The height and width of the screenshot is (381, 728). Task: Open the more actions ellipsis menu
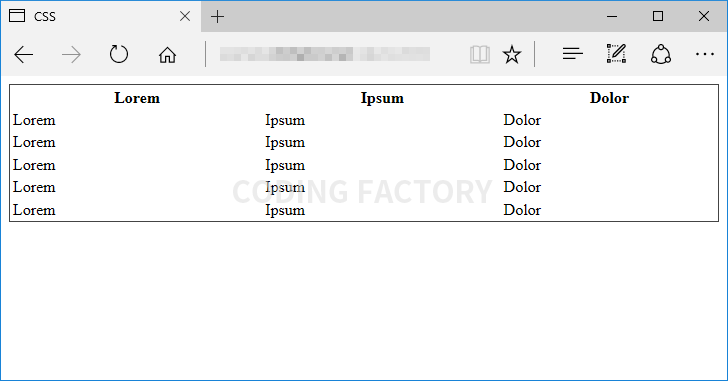pos(704,54)
